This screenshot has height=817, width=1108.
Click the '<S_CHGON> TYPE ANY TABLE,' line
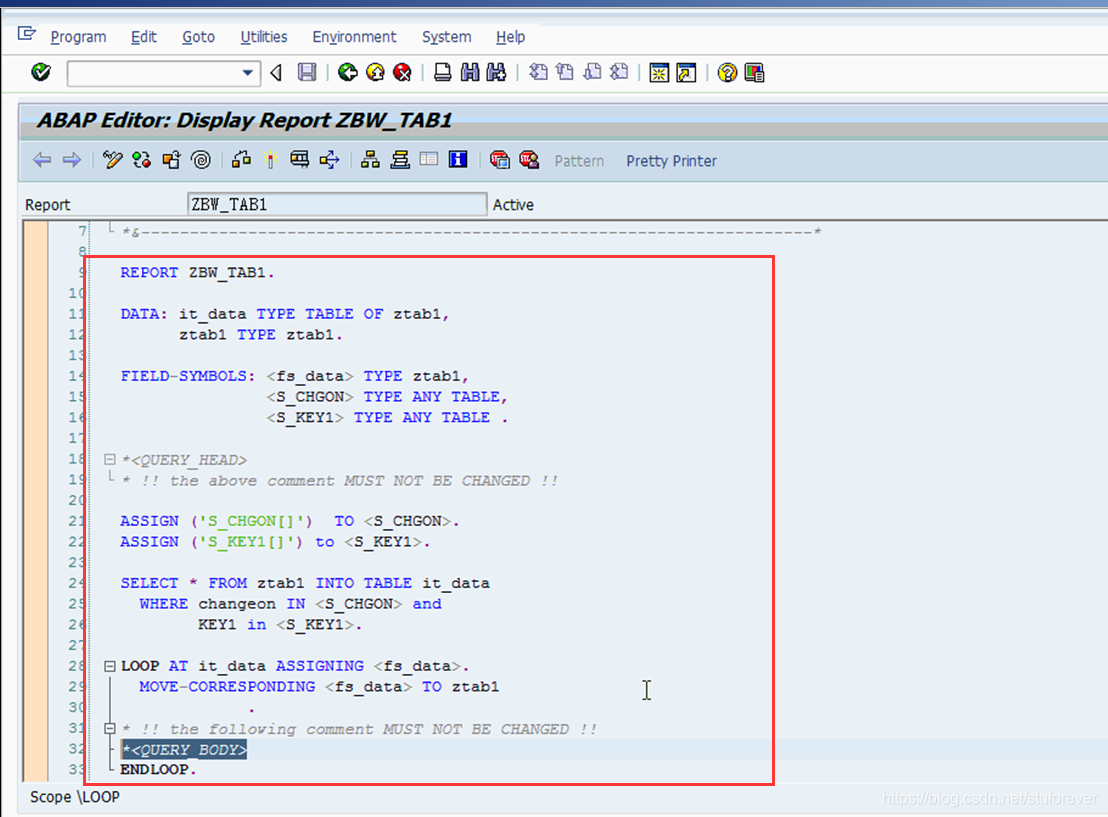[x=387, y=397]
